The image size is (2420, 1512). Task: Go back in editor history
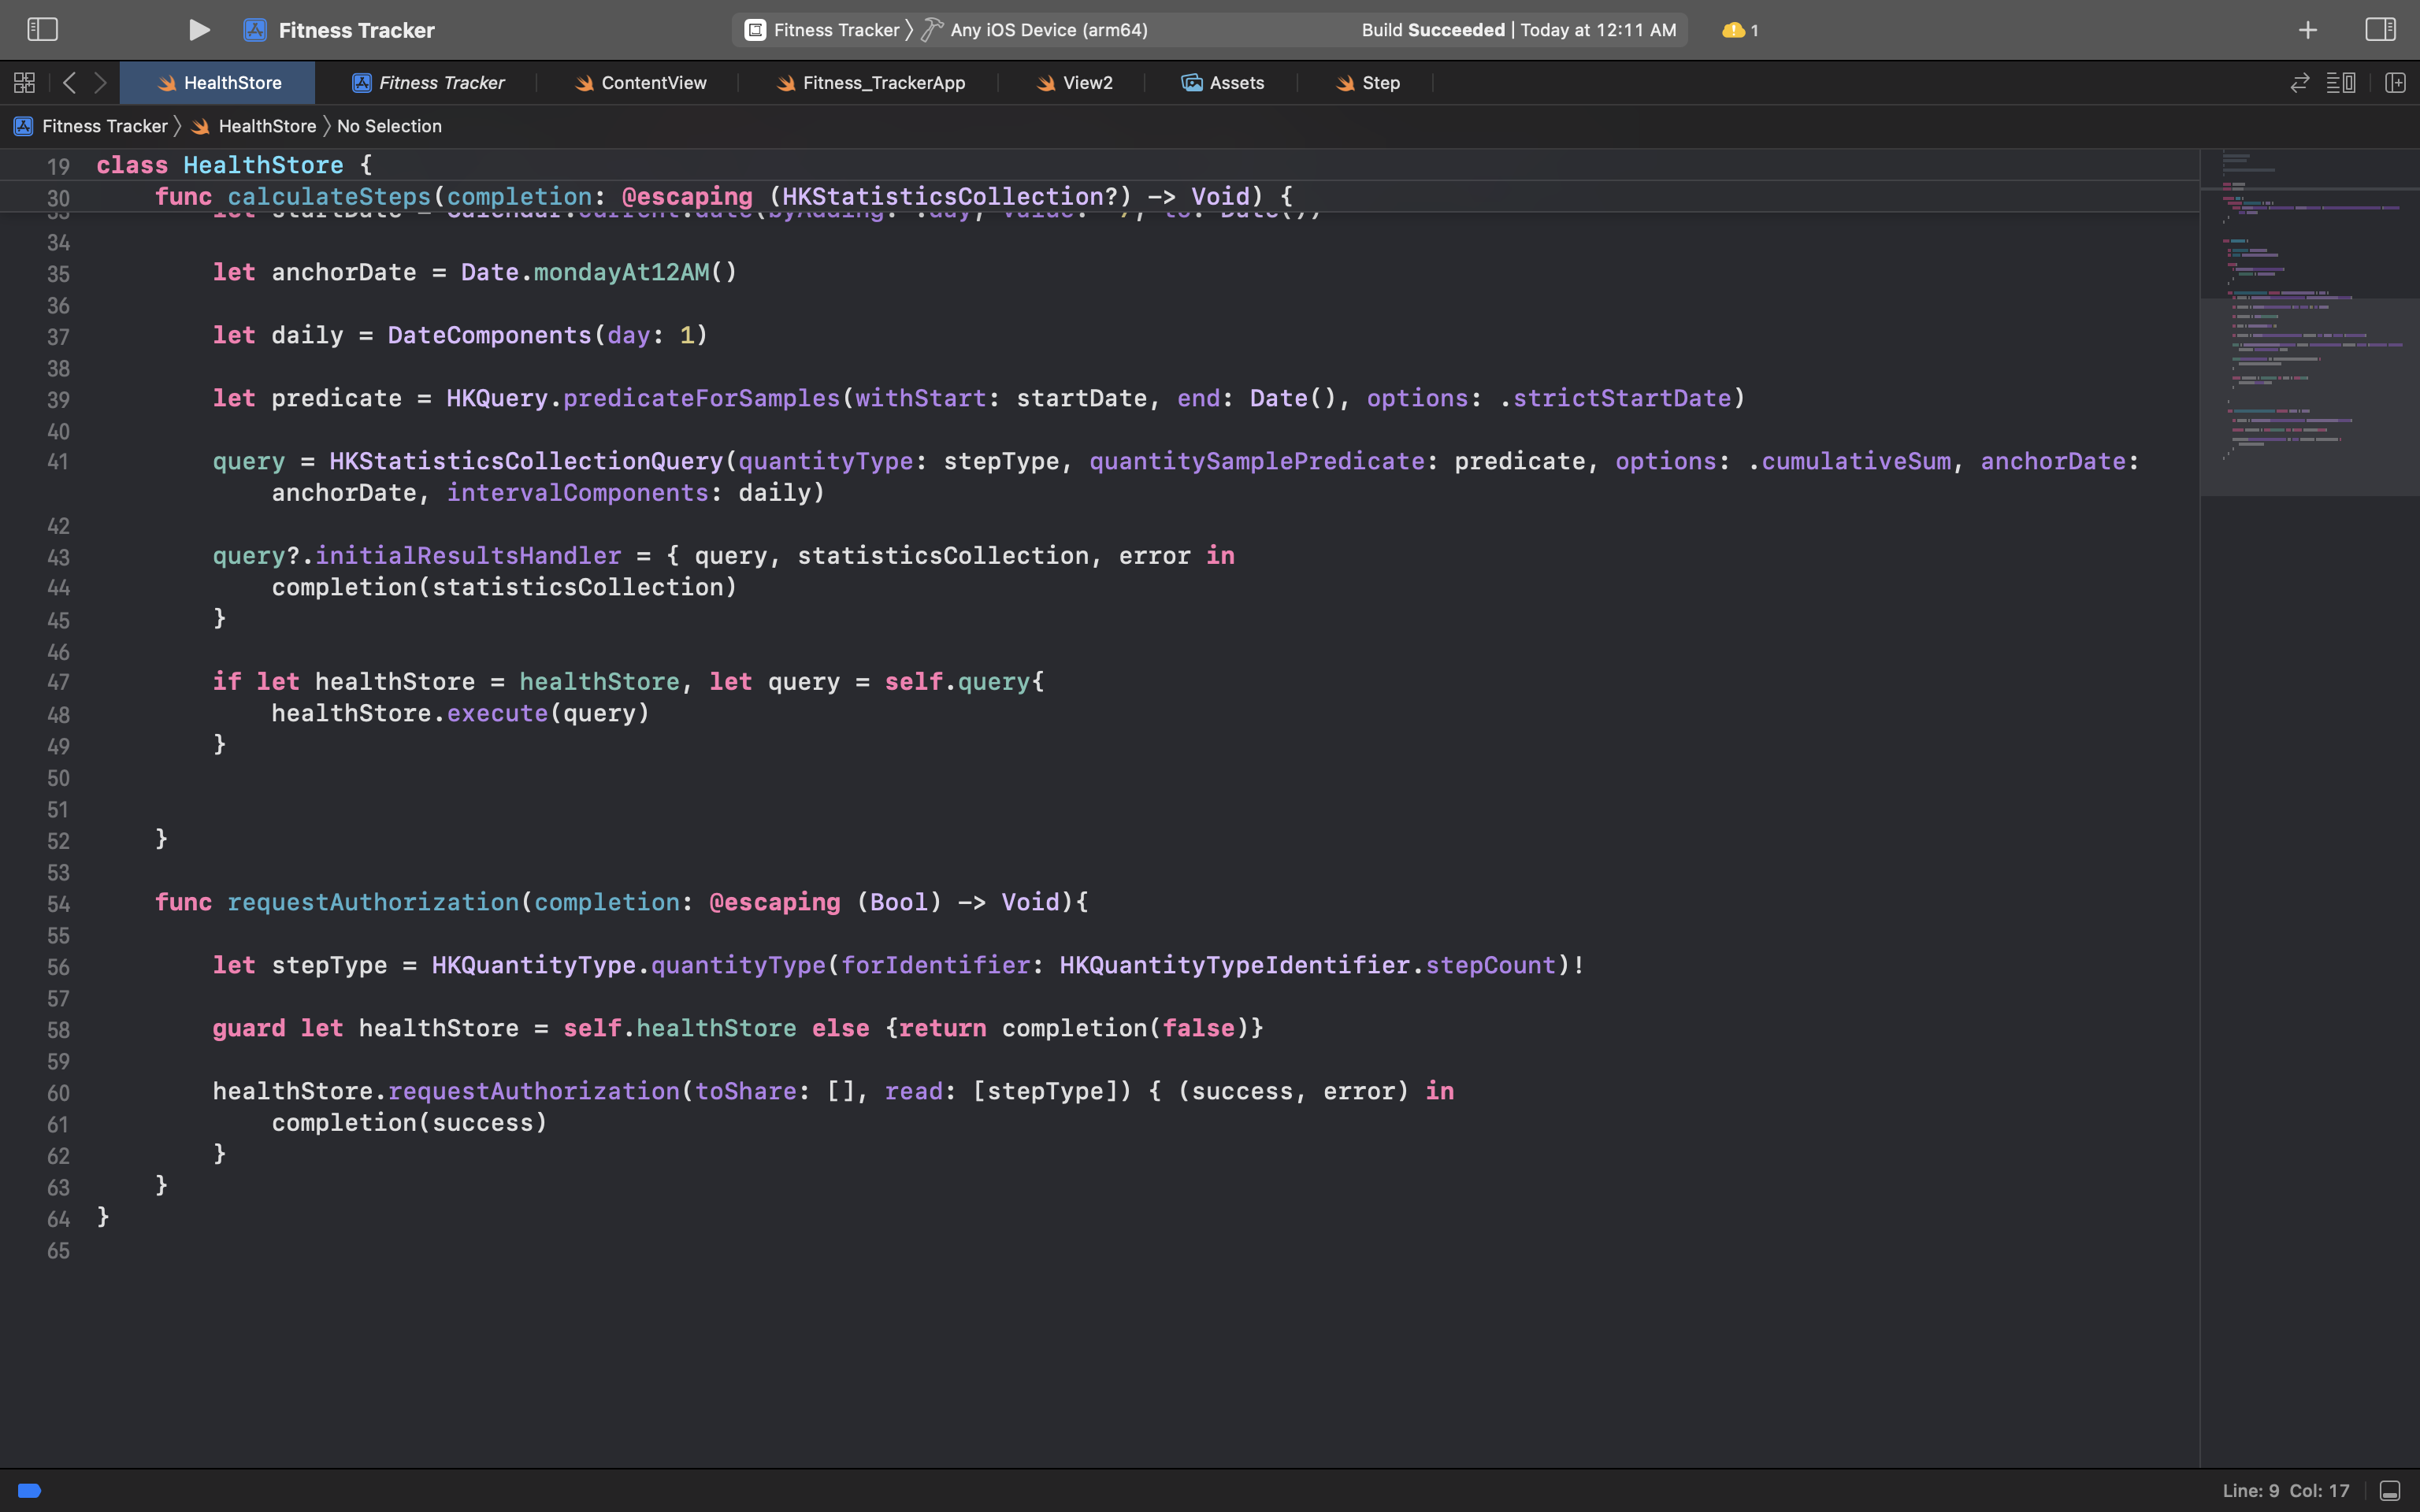pos(69,83)
